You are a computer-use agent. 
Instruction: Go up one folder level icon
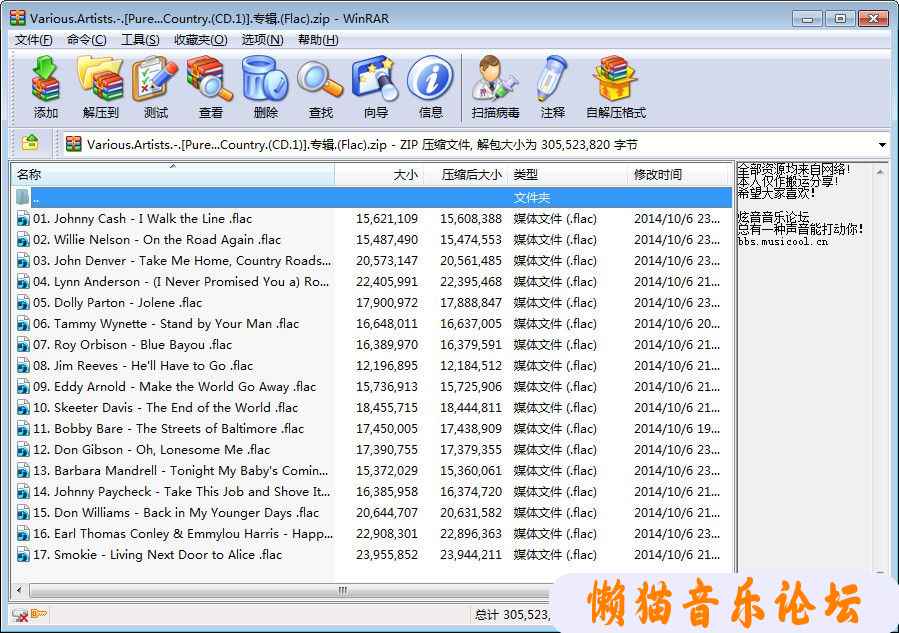pos(30,142)
